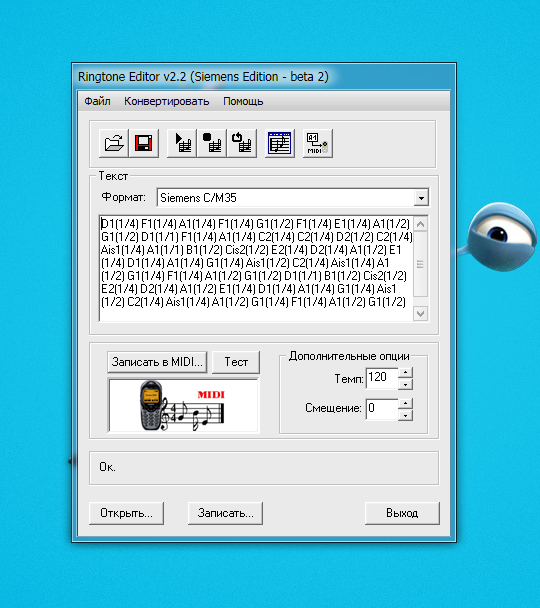540x608 pixels.
Task: Increase Смещение with its up arrow
Action: tap(405, 404)
